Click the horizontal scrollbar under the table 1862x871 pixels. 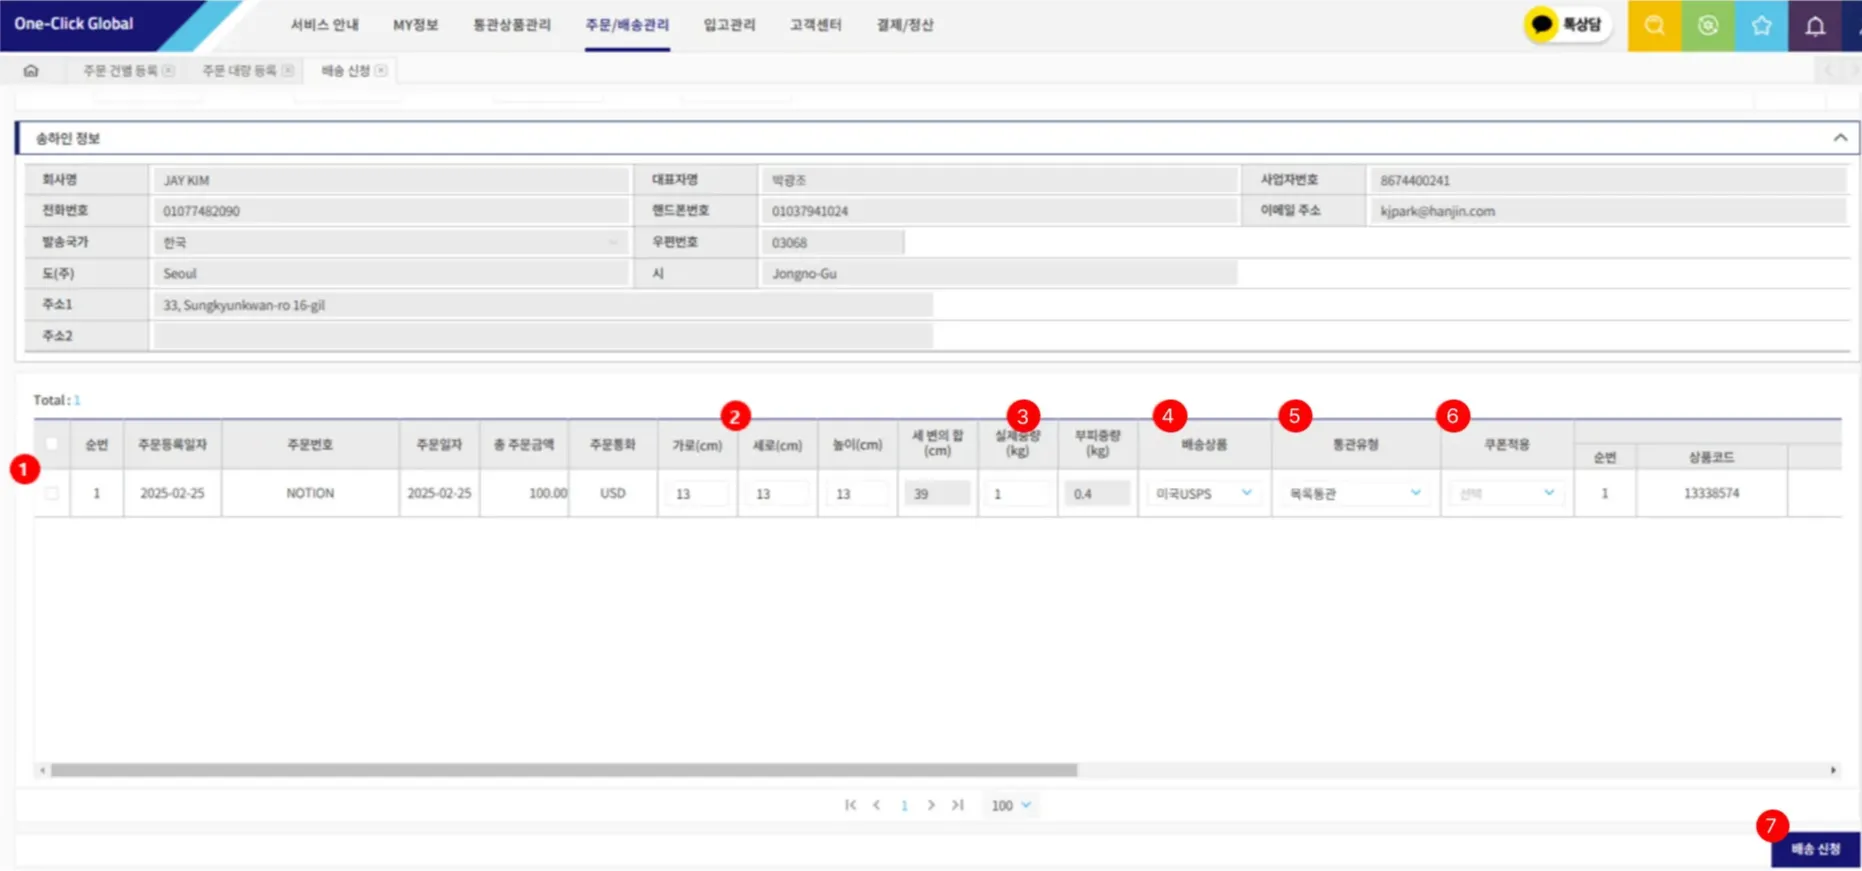point(564,771)
